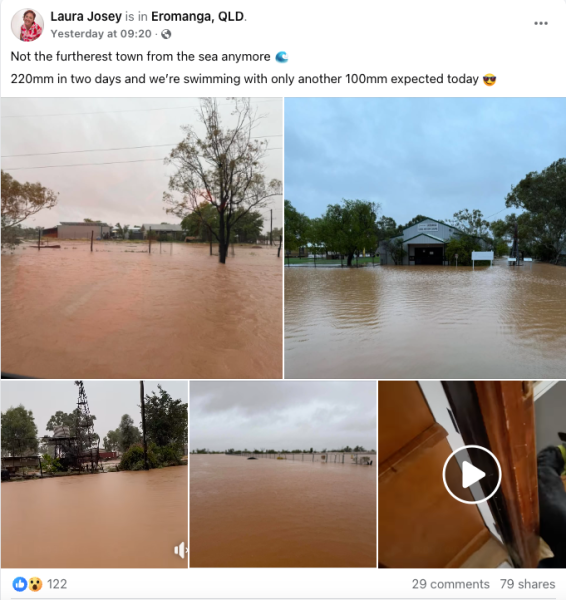
Task: Open the flooded green-roofed hall photo
Action: [x=425, y=238]
